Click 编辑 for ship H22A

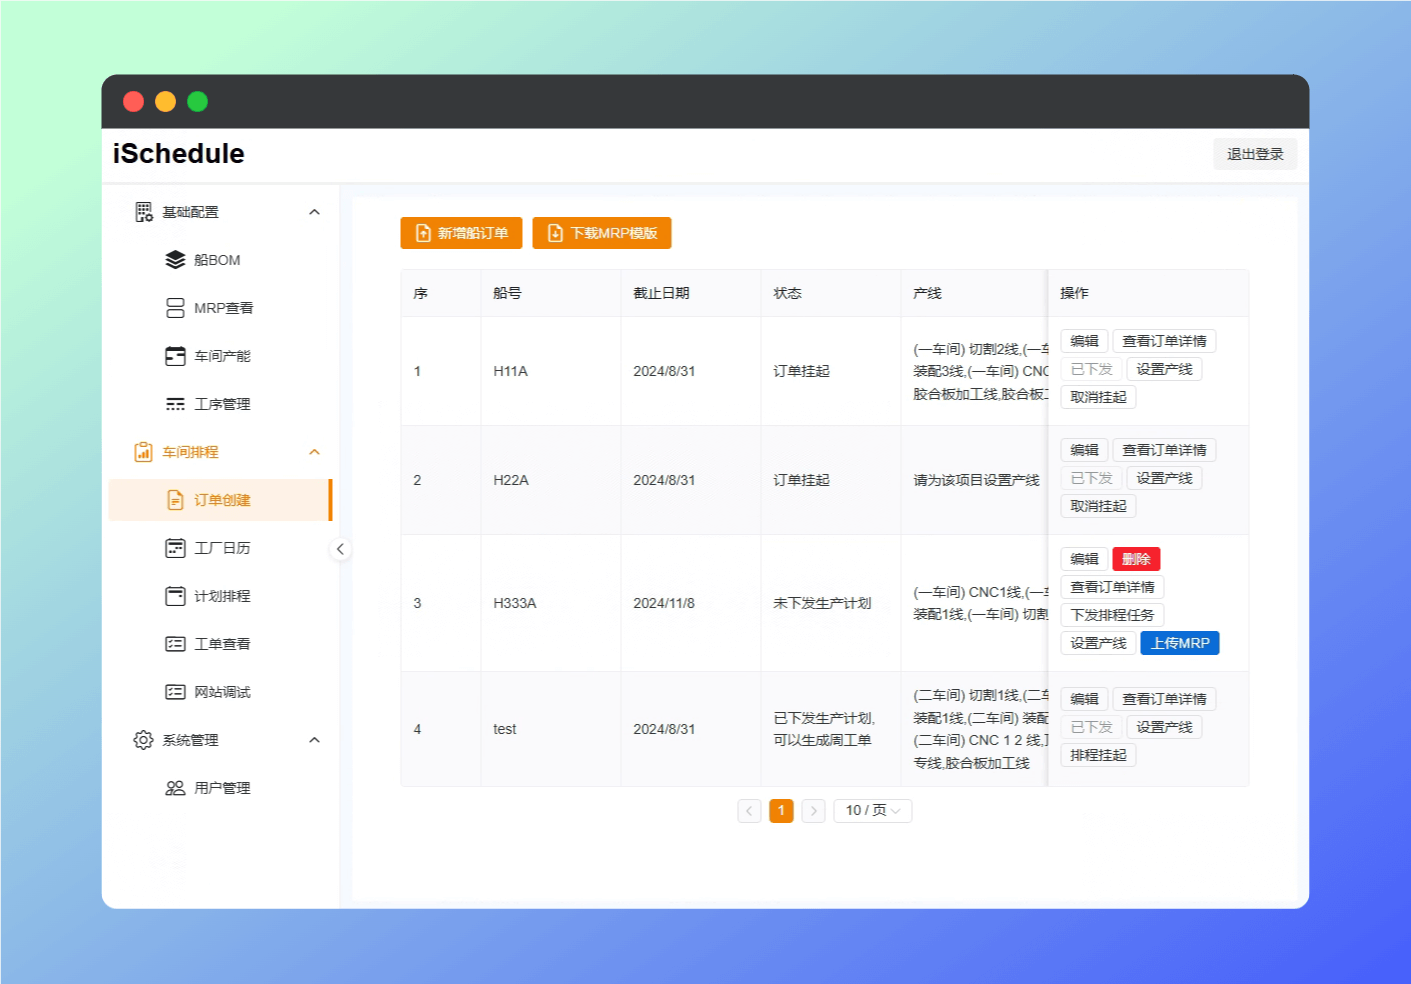point(1084,450)
